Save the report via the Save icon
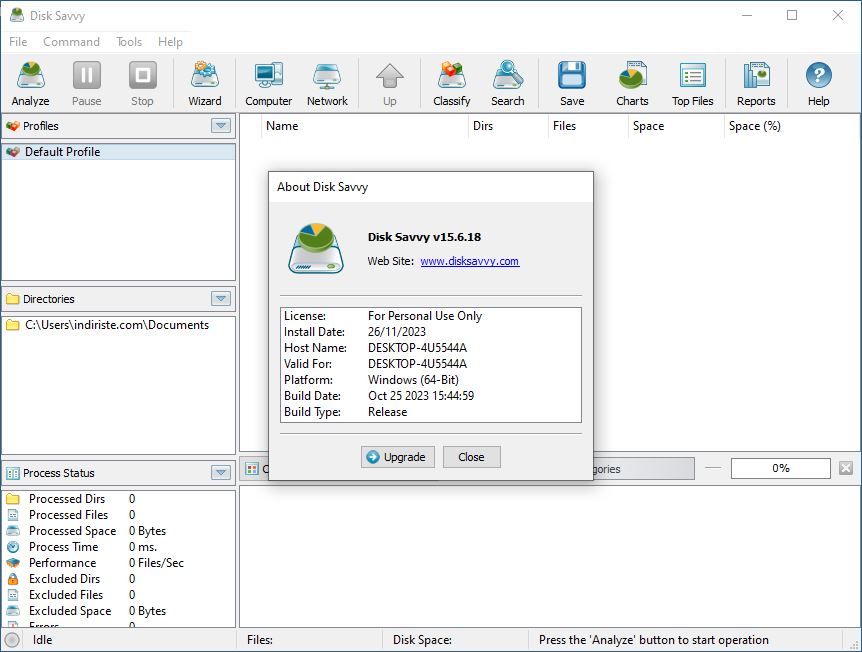The width and height of the screenshot is (862, 652). click(572, 84)
